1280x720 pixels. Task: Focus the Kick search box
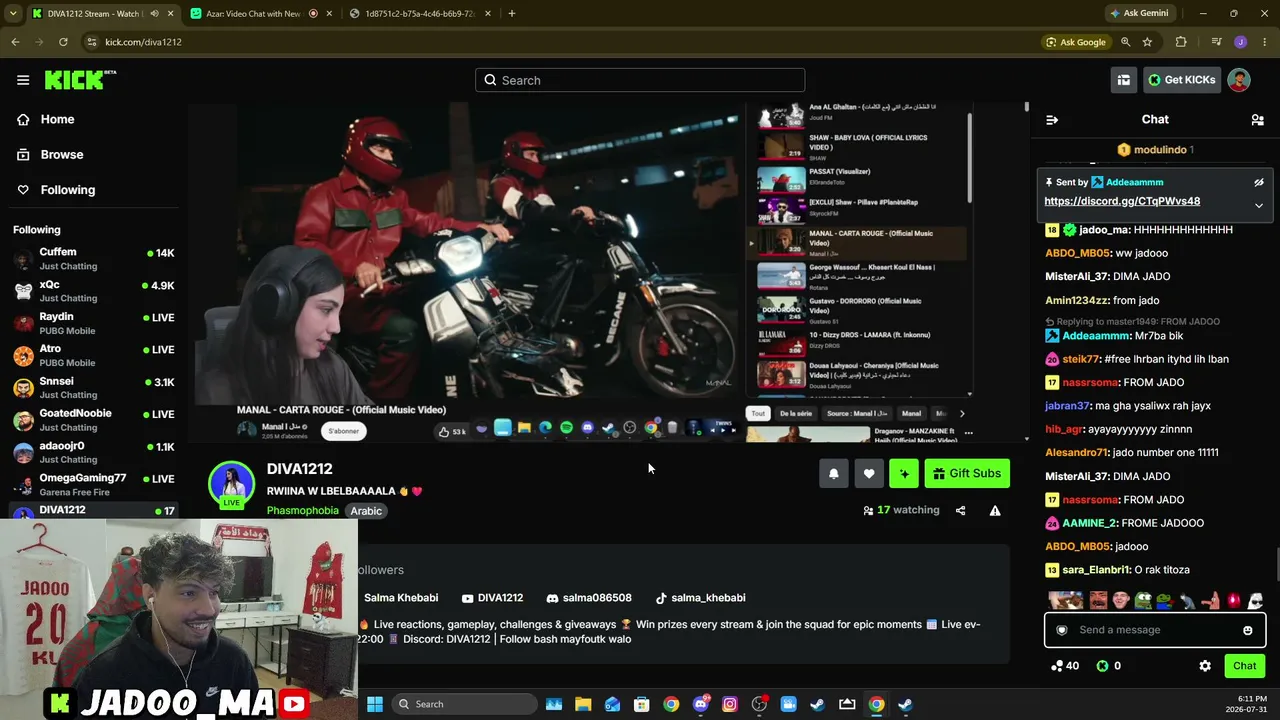(640, 80)
